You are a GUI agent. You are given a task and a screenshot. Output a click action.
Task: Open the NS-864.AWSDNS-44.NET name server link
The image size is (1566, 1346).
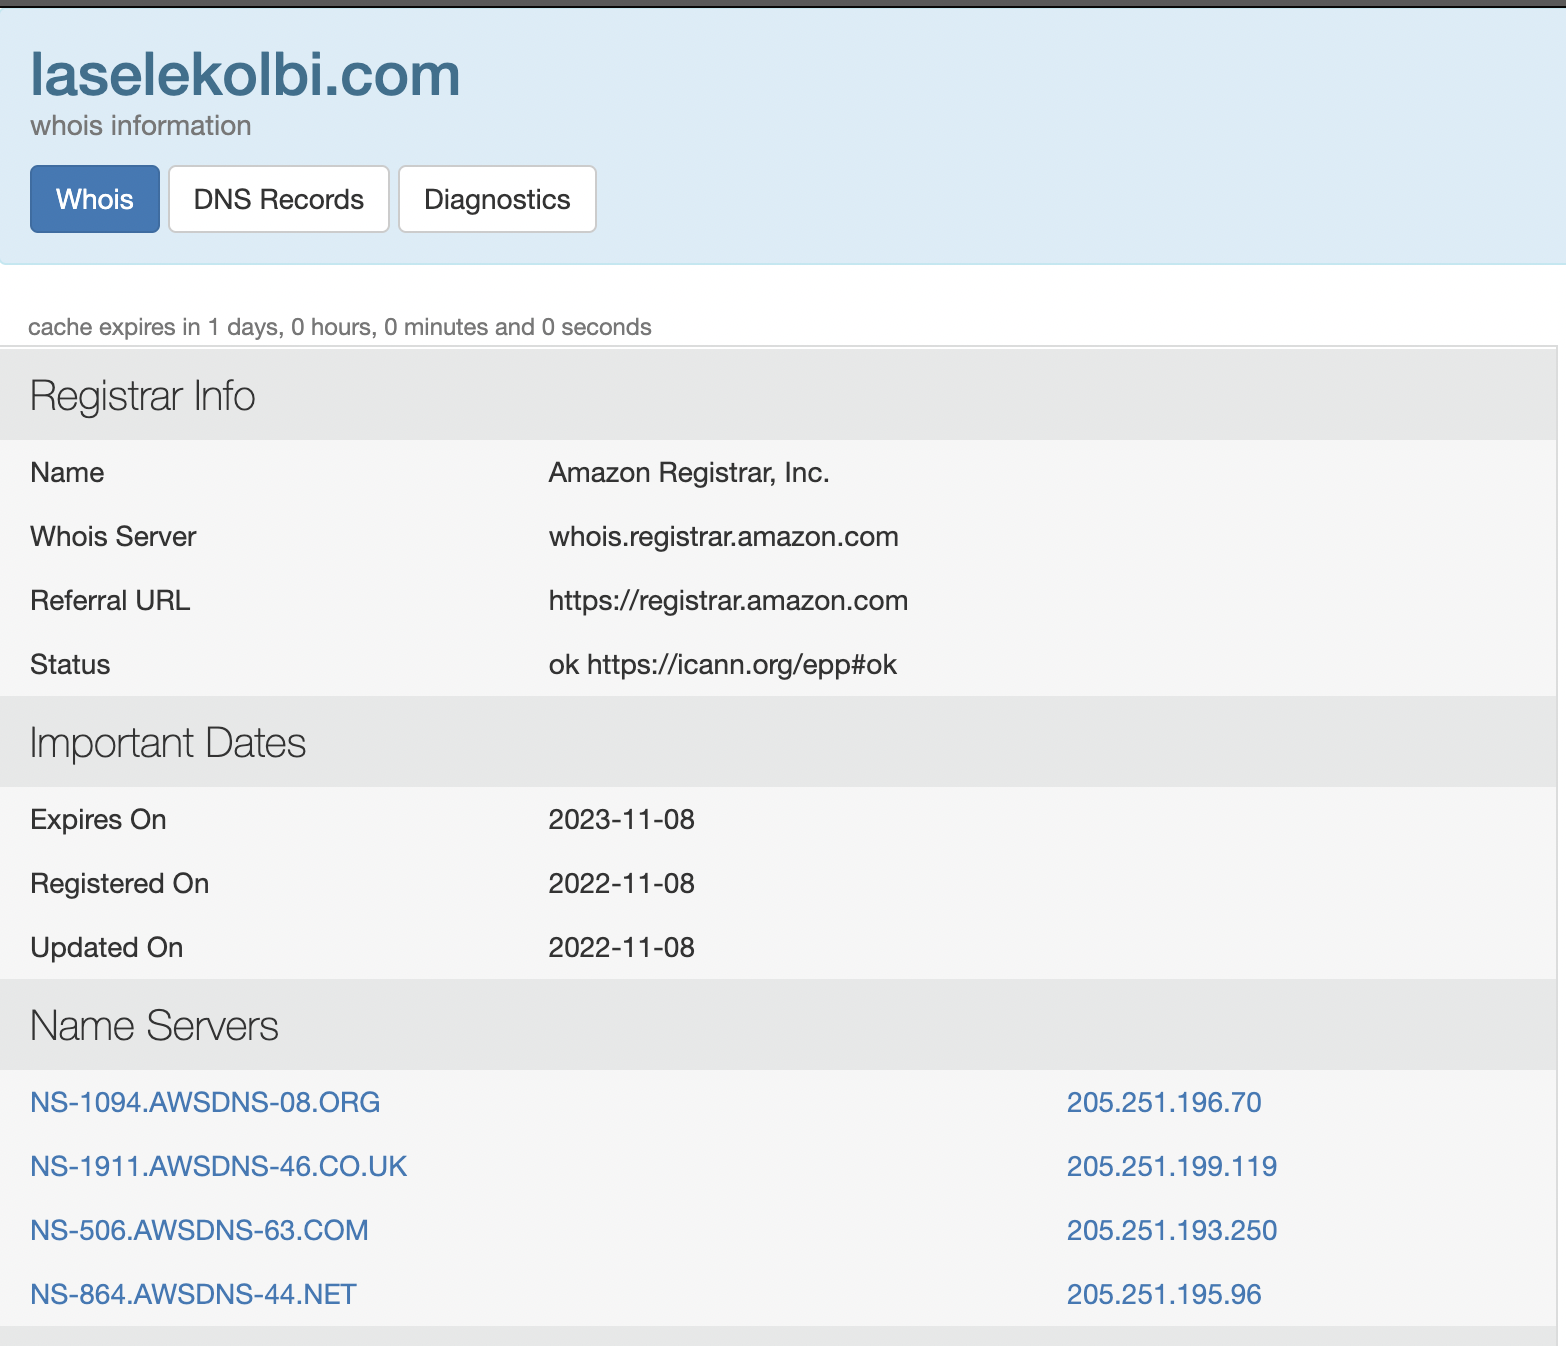pos(193,1294)
